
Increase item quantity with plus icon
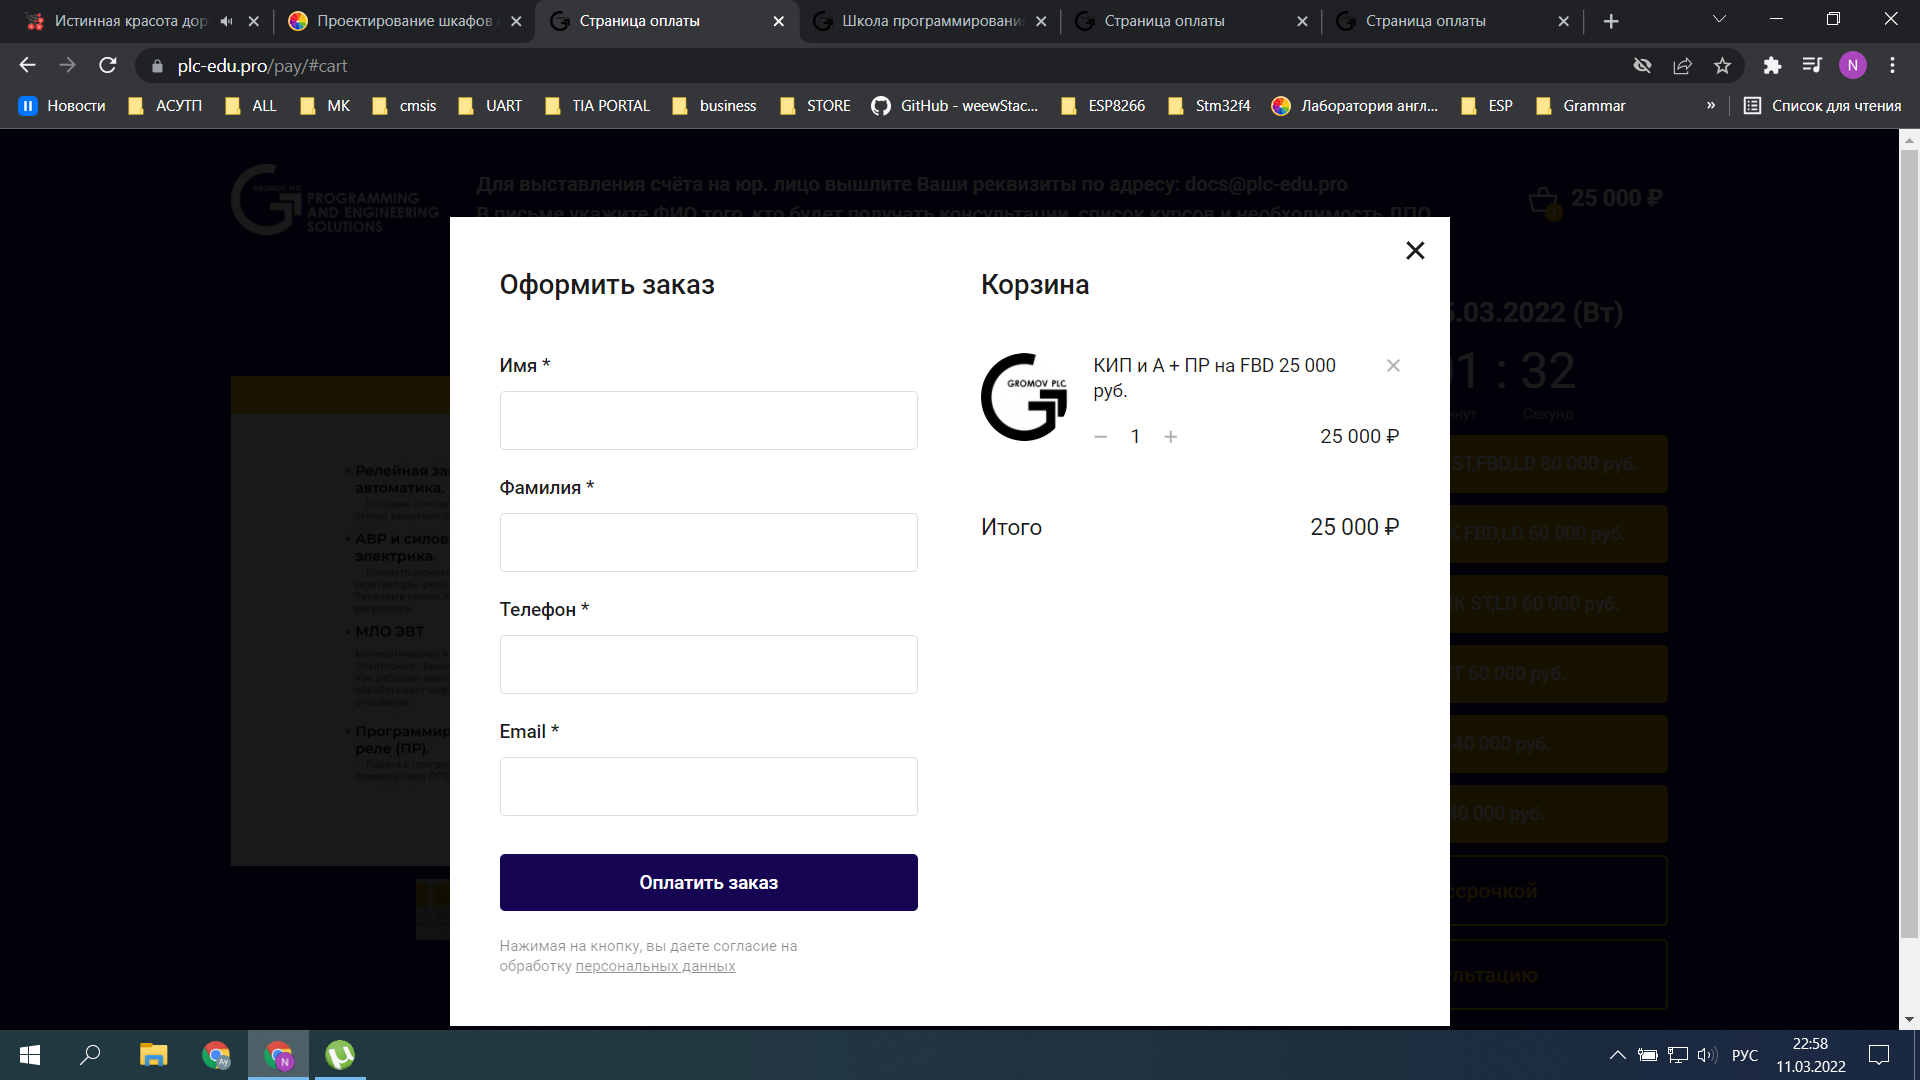click(1170, 437)
